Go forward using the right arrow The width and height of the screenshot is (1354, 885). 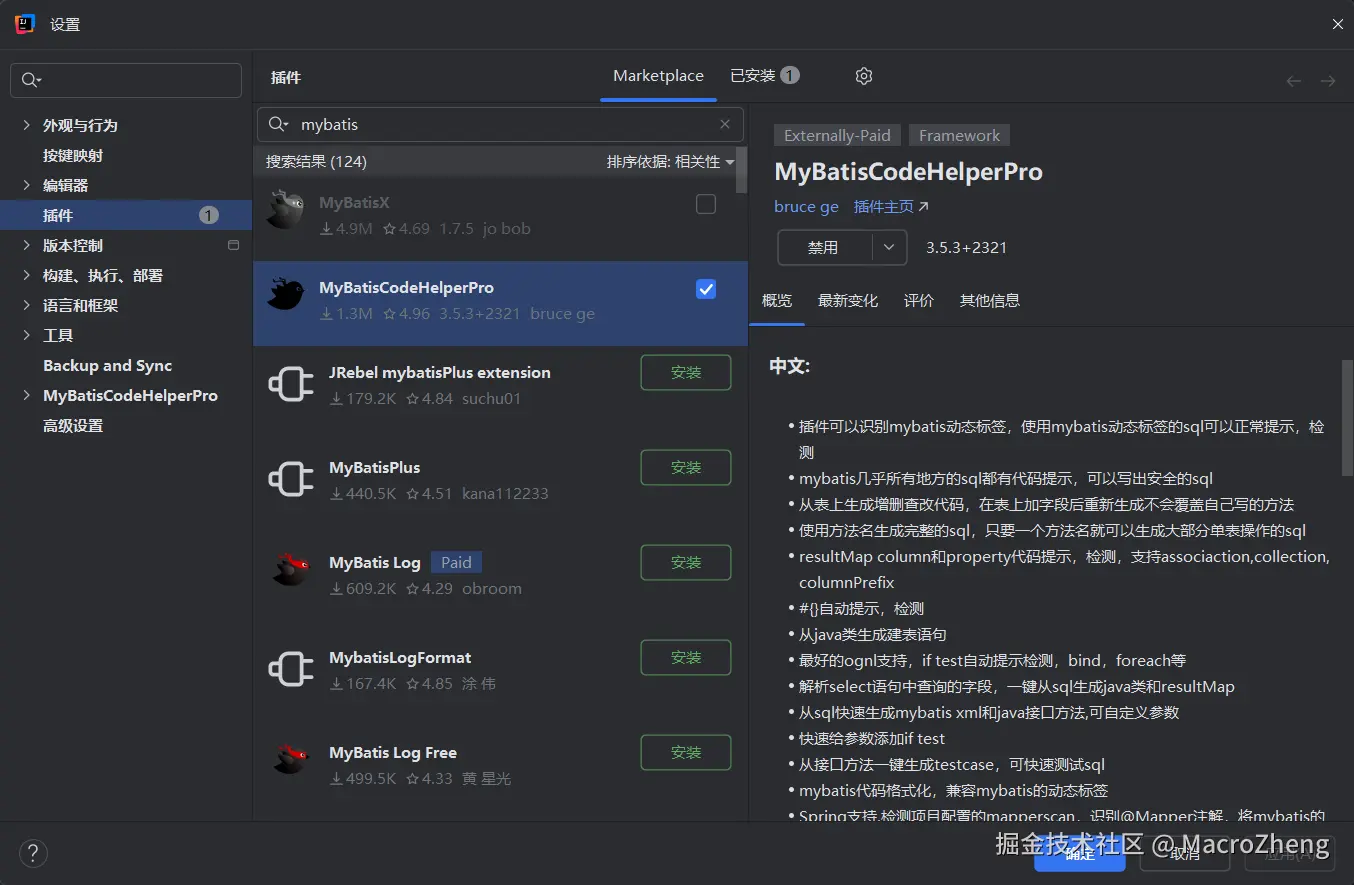pos(1328,81)
